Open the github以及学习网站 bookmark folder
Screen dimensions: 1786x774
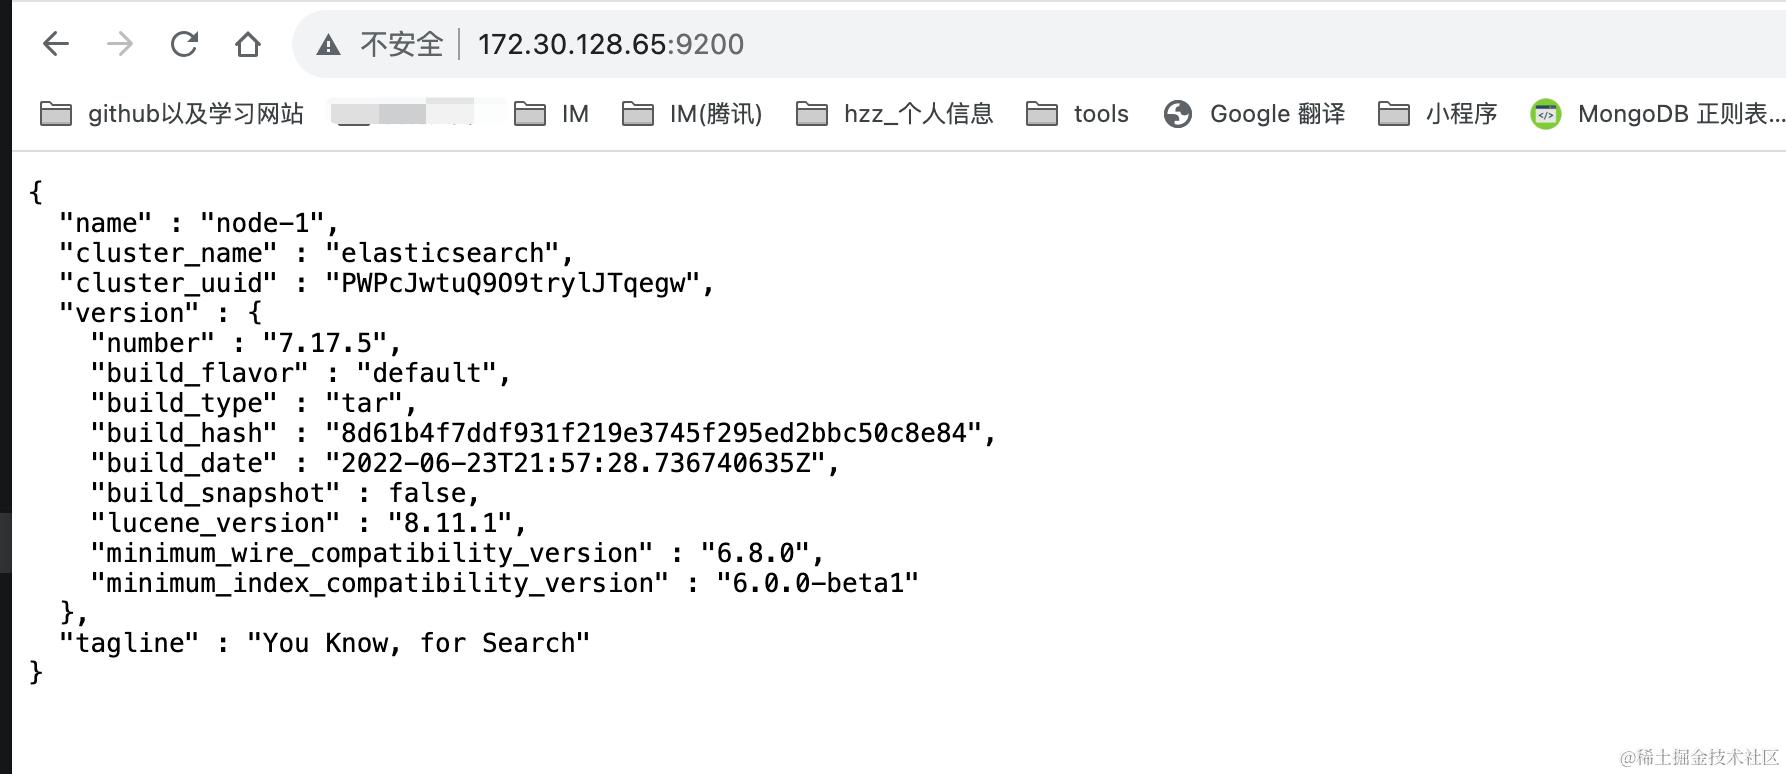pos(172,114)
